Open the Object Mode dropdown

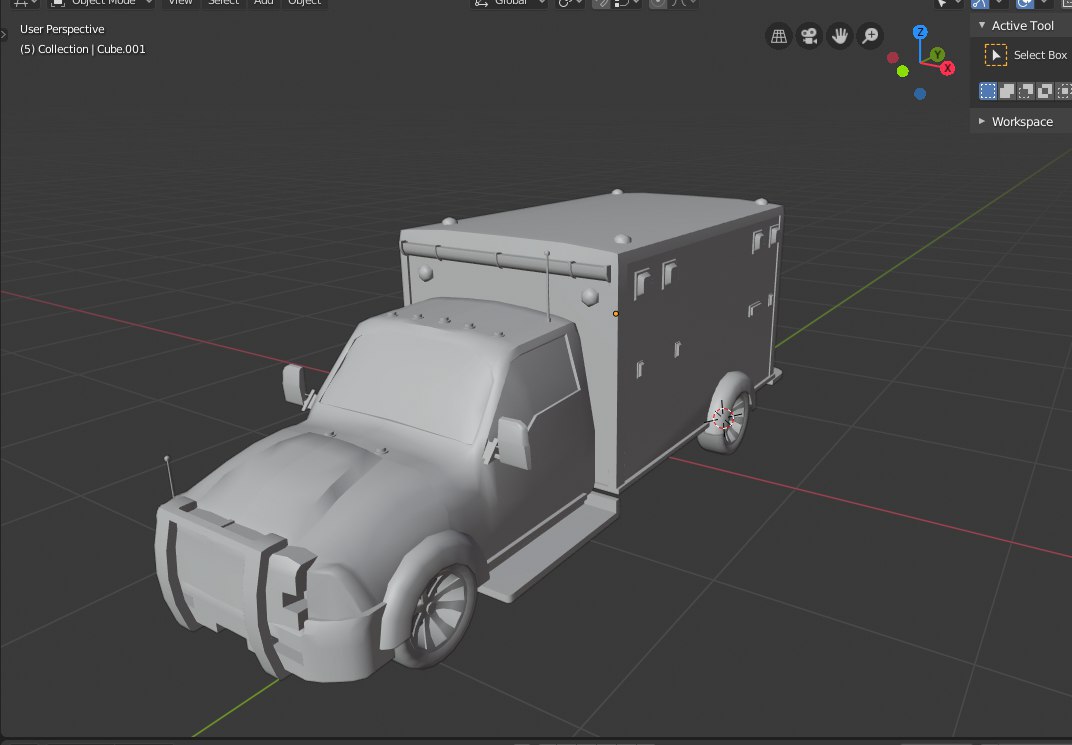[x=102, y=3]
